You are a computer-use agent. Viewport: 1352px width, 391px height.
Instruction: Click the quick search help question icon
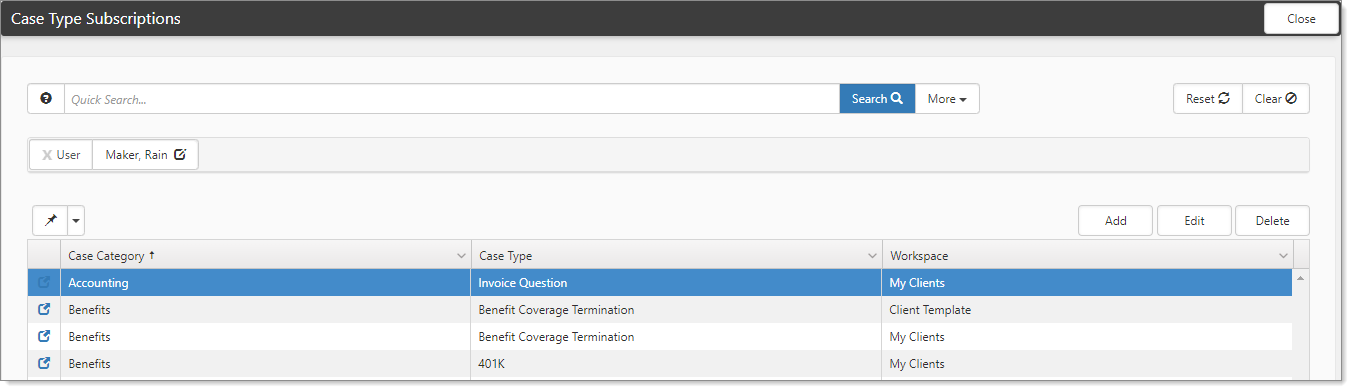tap(46, 99)
